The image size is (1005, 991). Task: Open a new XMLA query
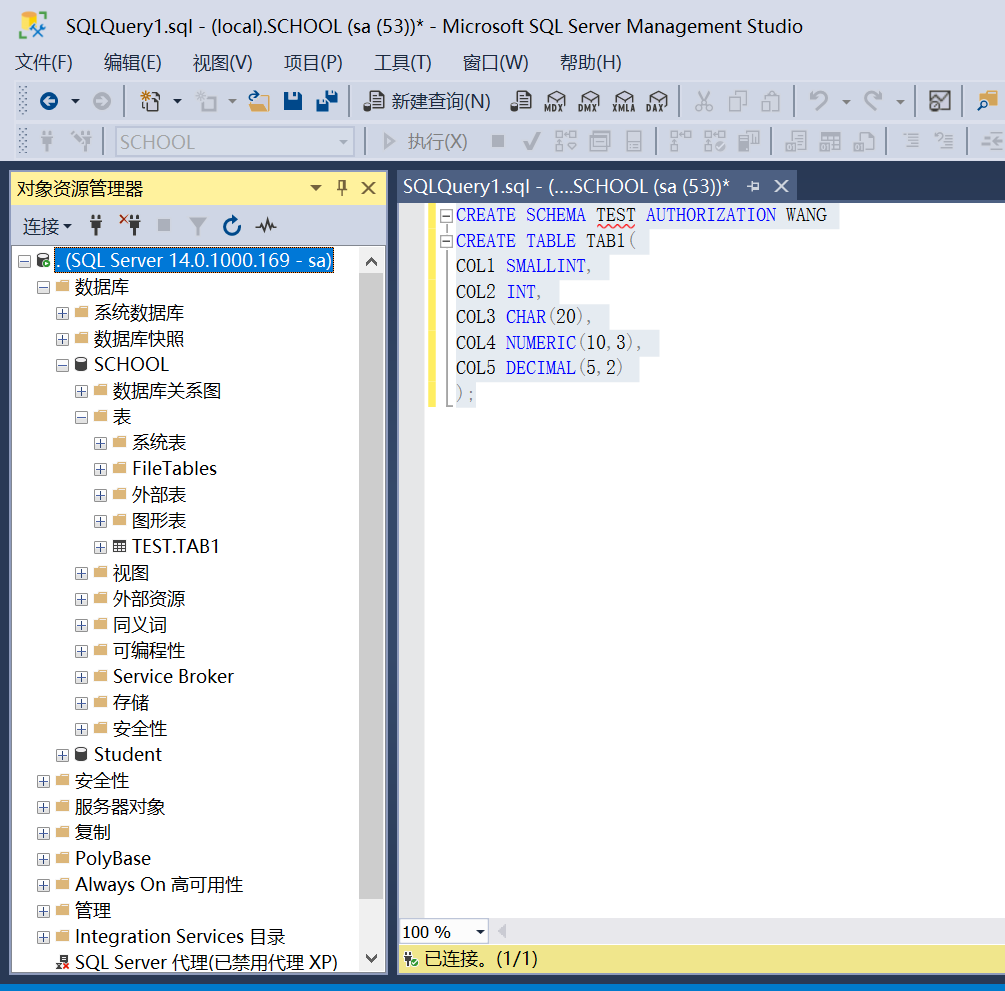(624, 101)
